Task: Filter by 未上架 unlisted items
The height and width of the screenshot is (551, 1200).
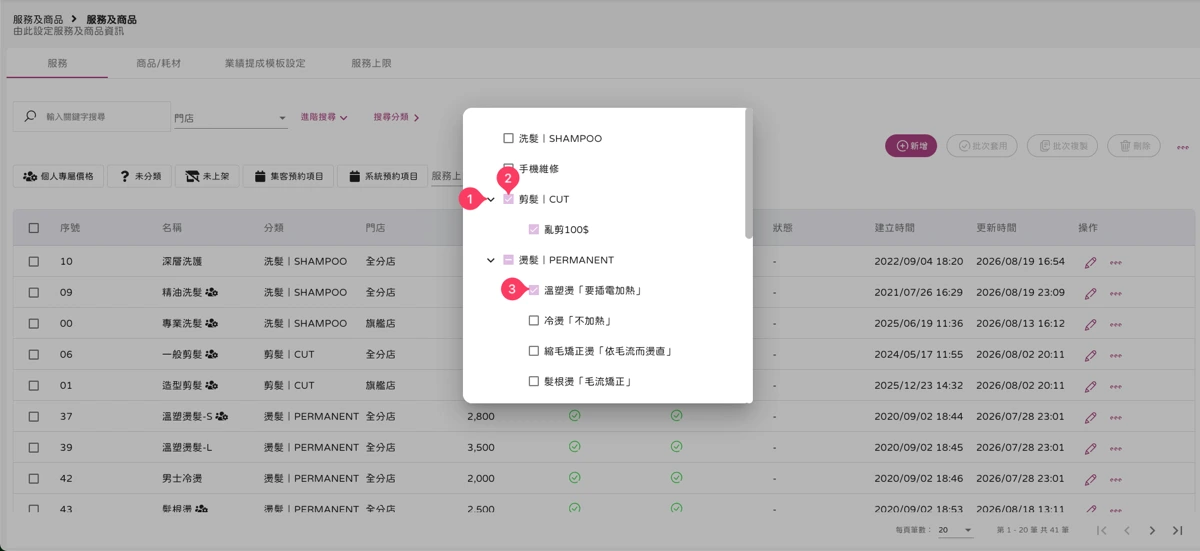Action: pos(207,176)
